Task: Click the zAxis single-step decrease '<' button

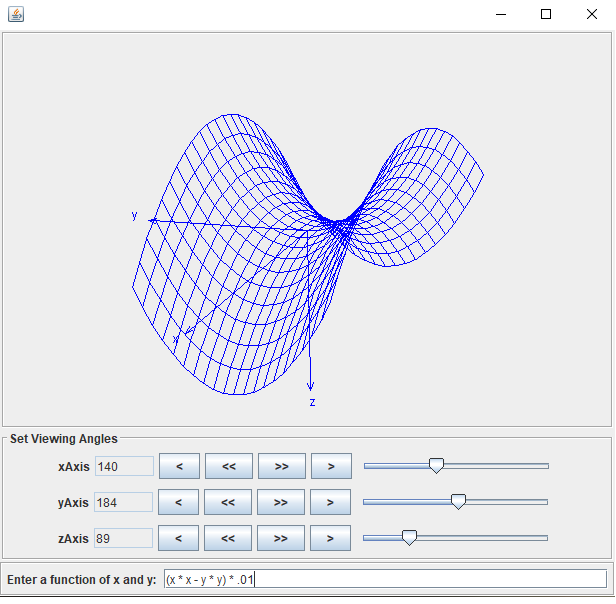Action: (178, 538)
